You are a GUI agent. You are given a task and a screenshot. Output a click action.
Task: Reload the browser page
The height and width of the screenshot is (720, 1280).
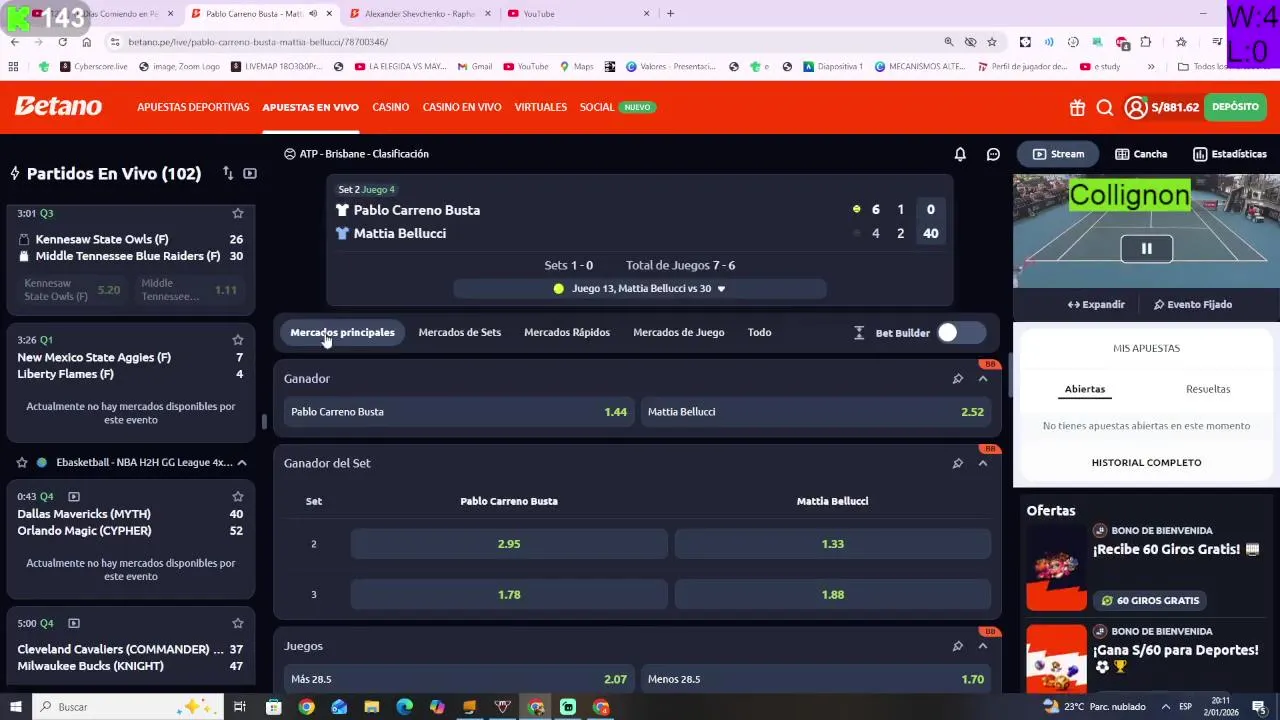coord(62,42)
